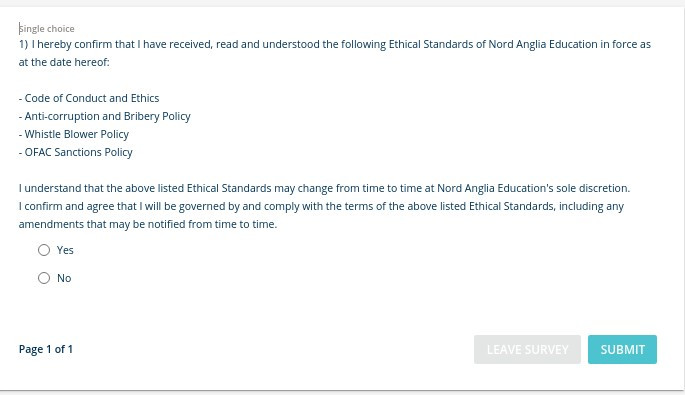Click the 'I confirm and agree' sentence
Screen dimensions: 685x395
coord(321,206)
